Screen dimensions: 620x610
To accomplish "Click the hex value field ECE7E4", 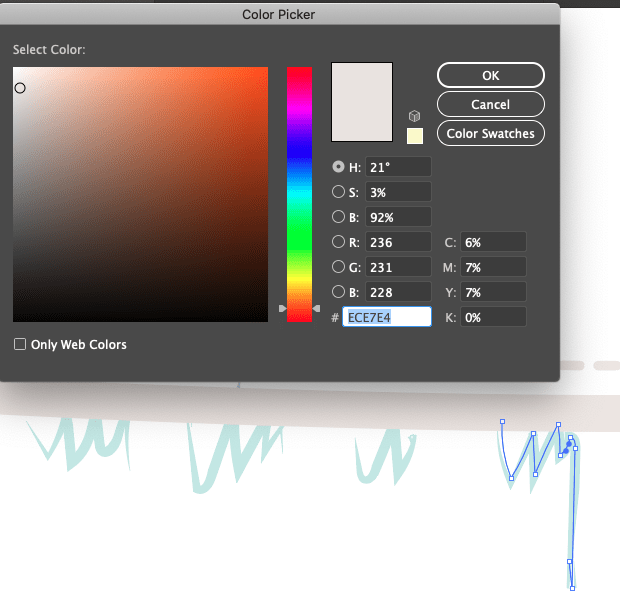I will 387,317.
